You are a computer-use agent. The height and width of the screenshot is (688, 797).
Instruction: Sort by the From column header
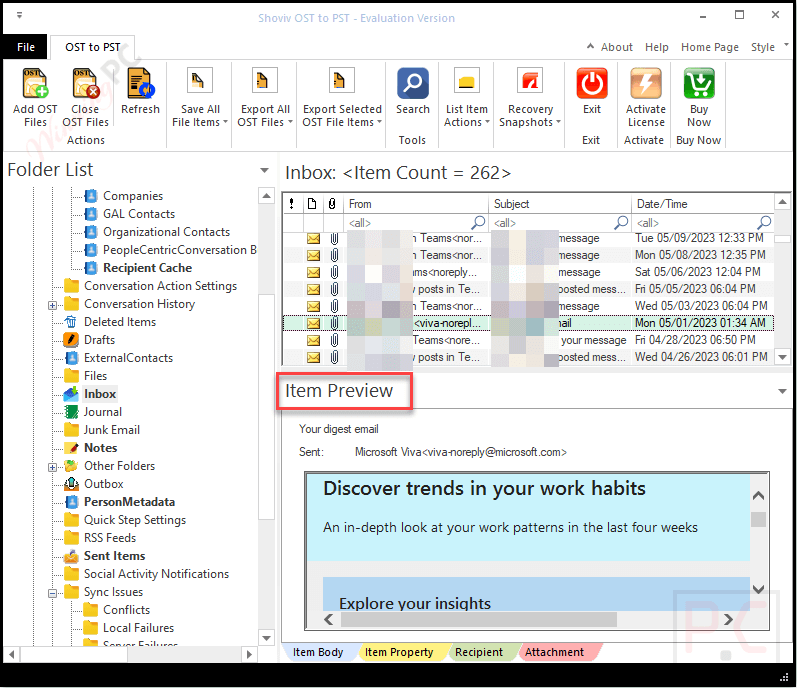tap(416, 204)
